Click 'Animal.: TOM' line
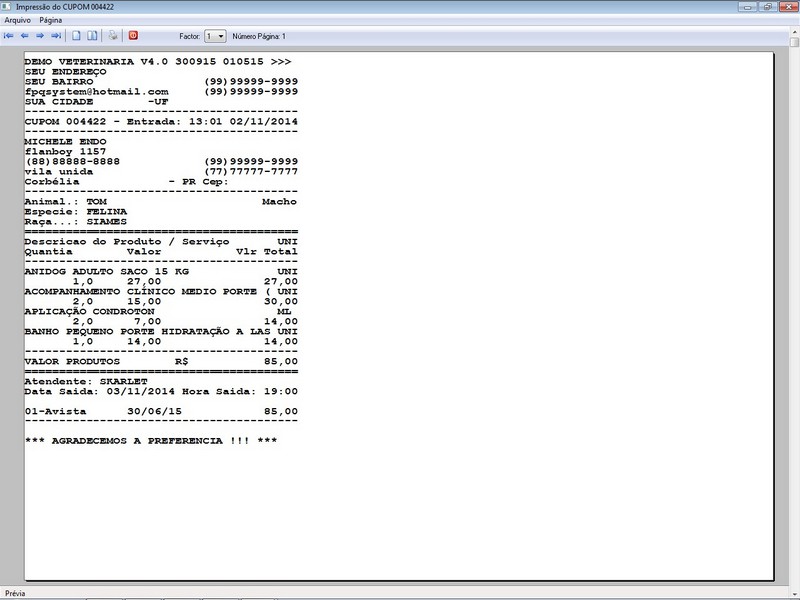The width and height of the screenshot is (800, 600). click(161, 202)
